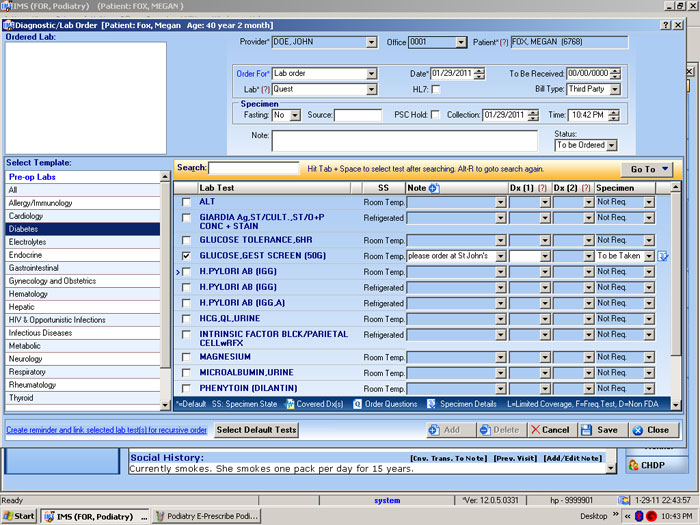Click Add/Edit Note link in Social History
Image resolution: width=700 pixels, height=525 pixels.
click(x=572, y=458)
